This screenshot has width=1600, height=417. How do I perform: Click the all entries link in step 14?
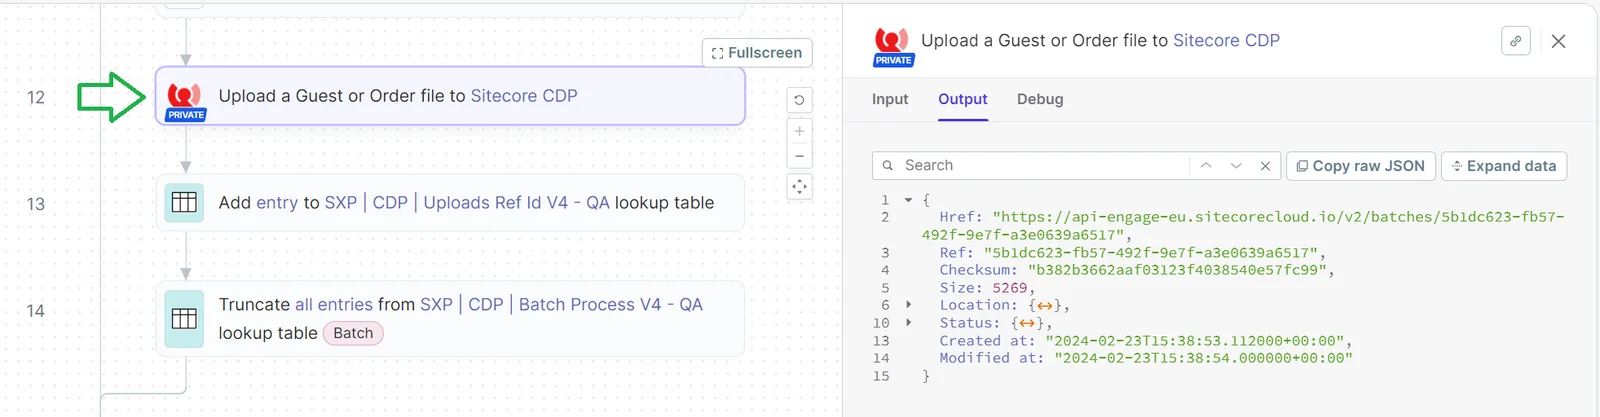click(x=334, y=304)
